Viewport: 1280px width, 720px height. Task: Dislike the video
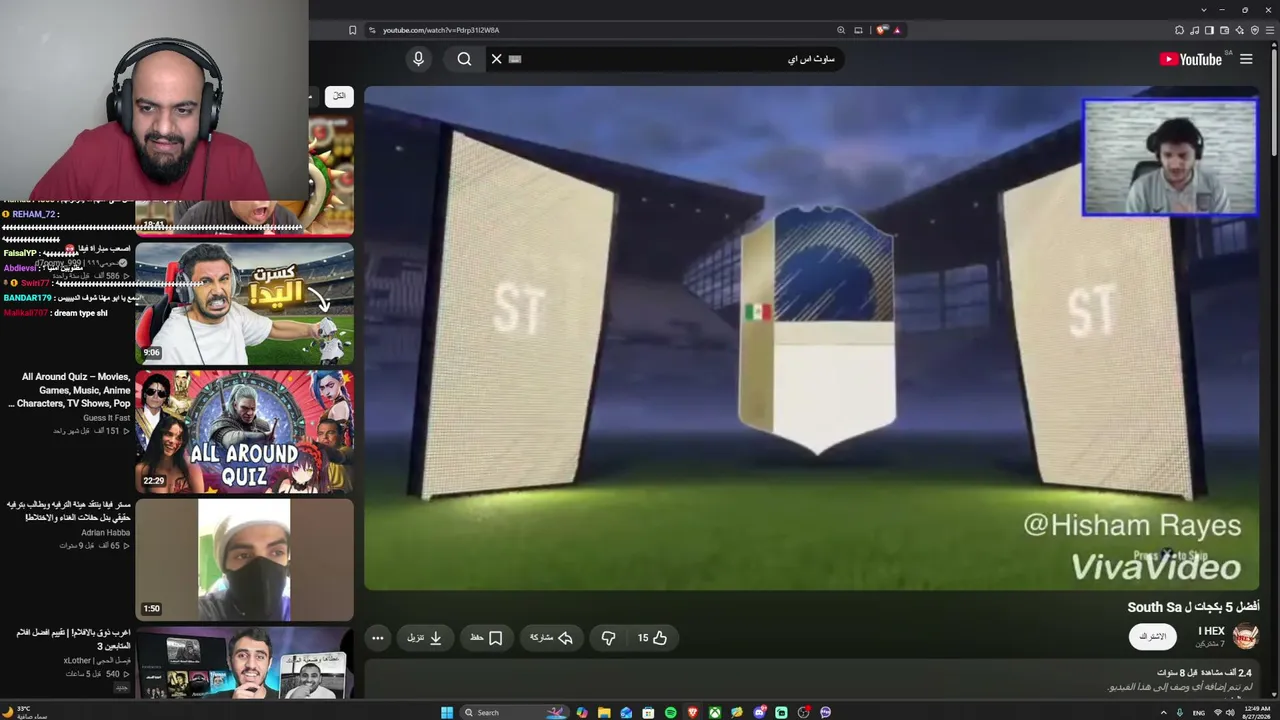click(x=608, y=638)
